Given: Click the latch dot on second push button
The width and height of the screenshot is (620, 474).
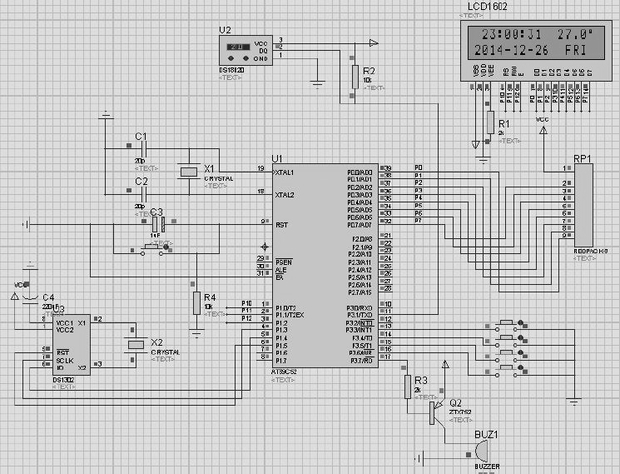Looking at the screenshot, I should pos(521,338).
